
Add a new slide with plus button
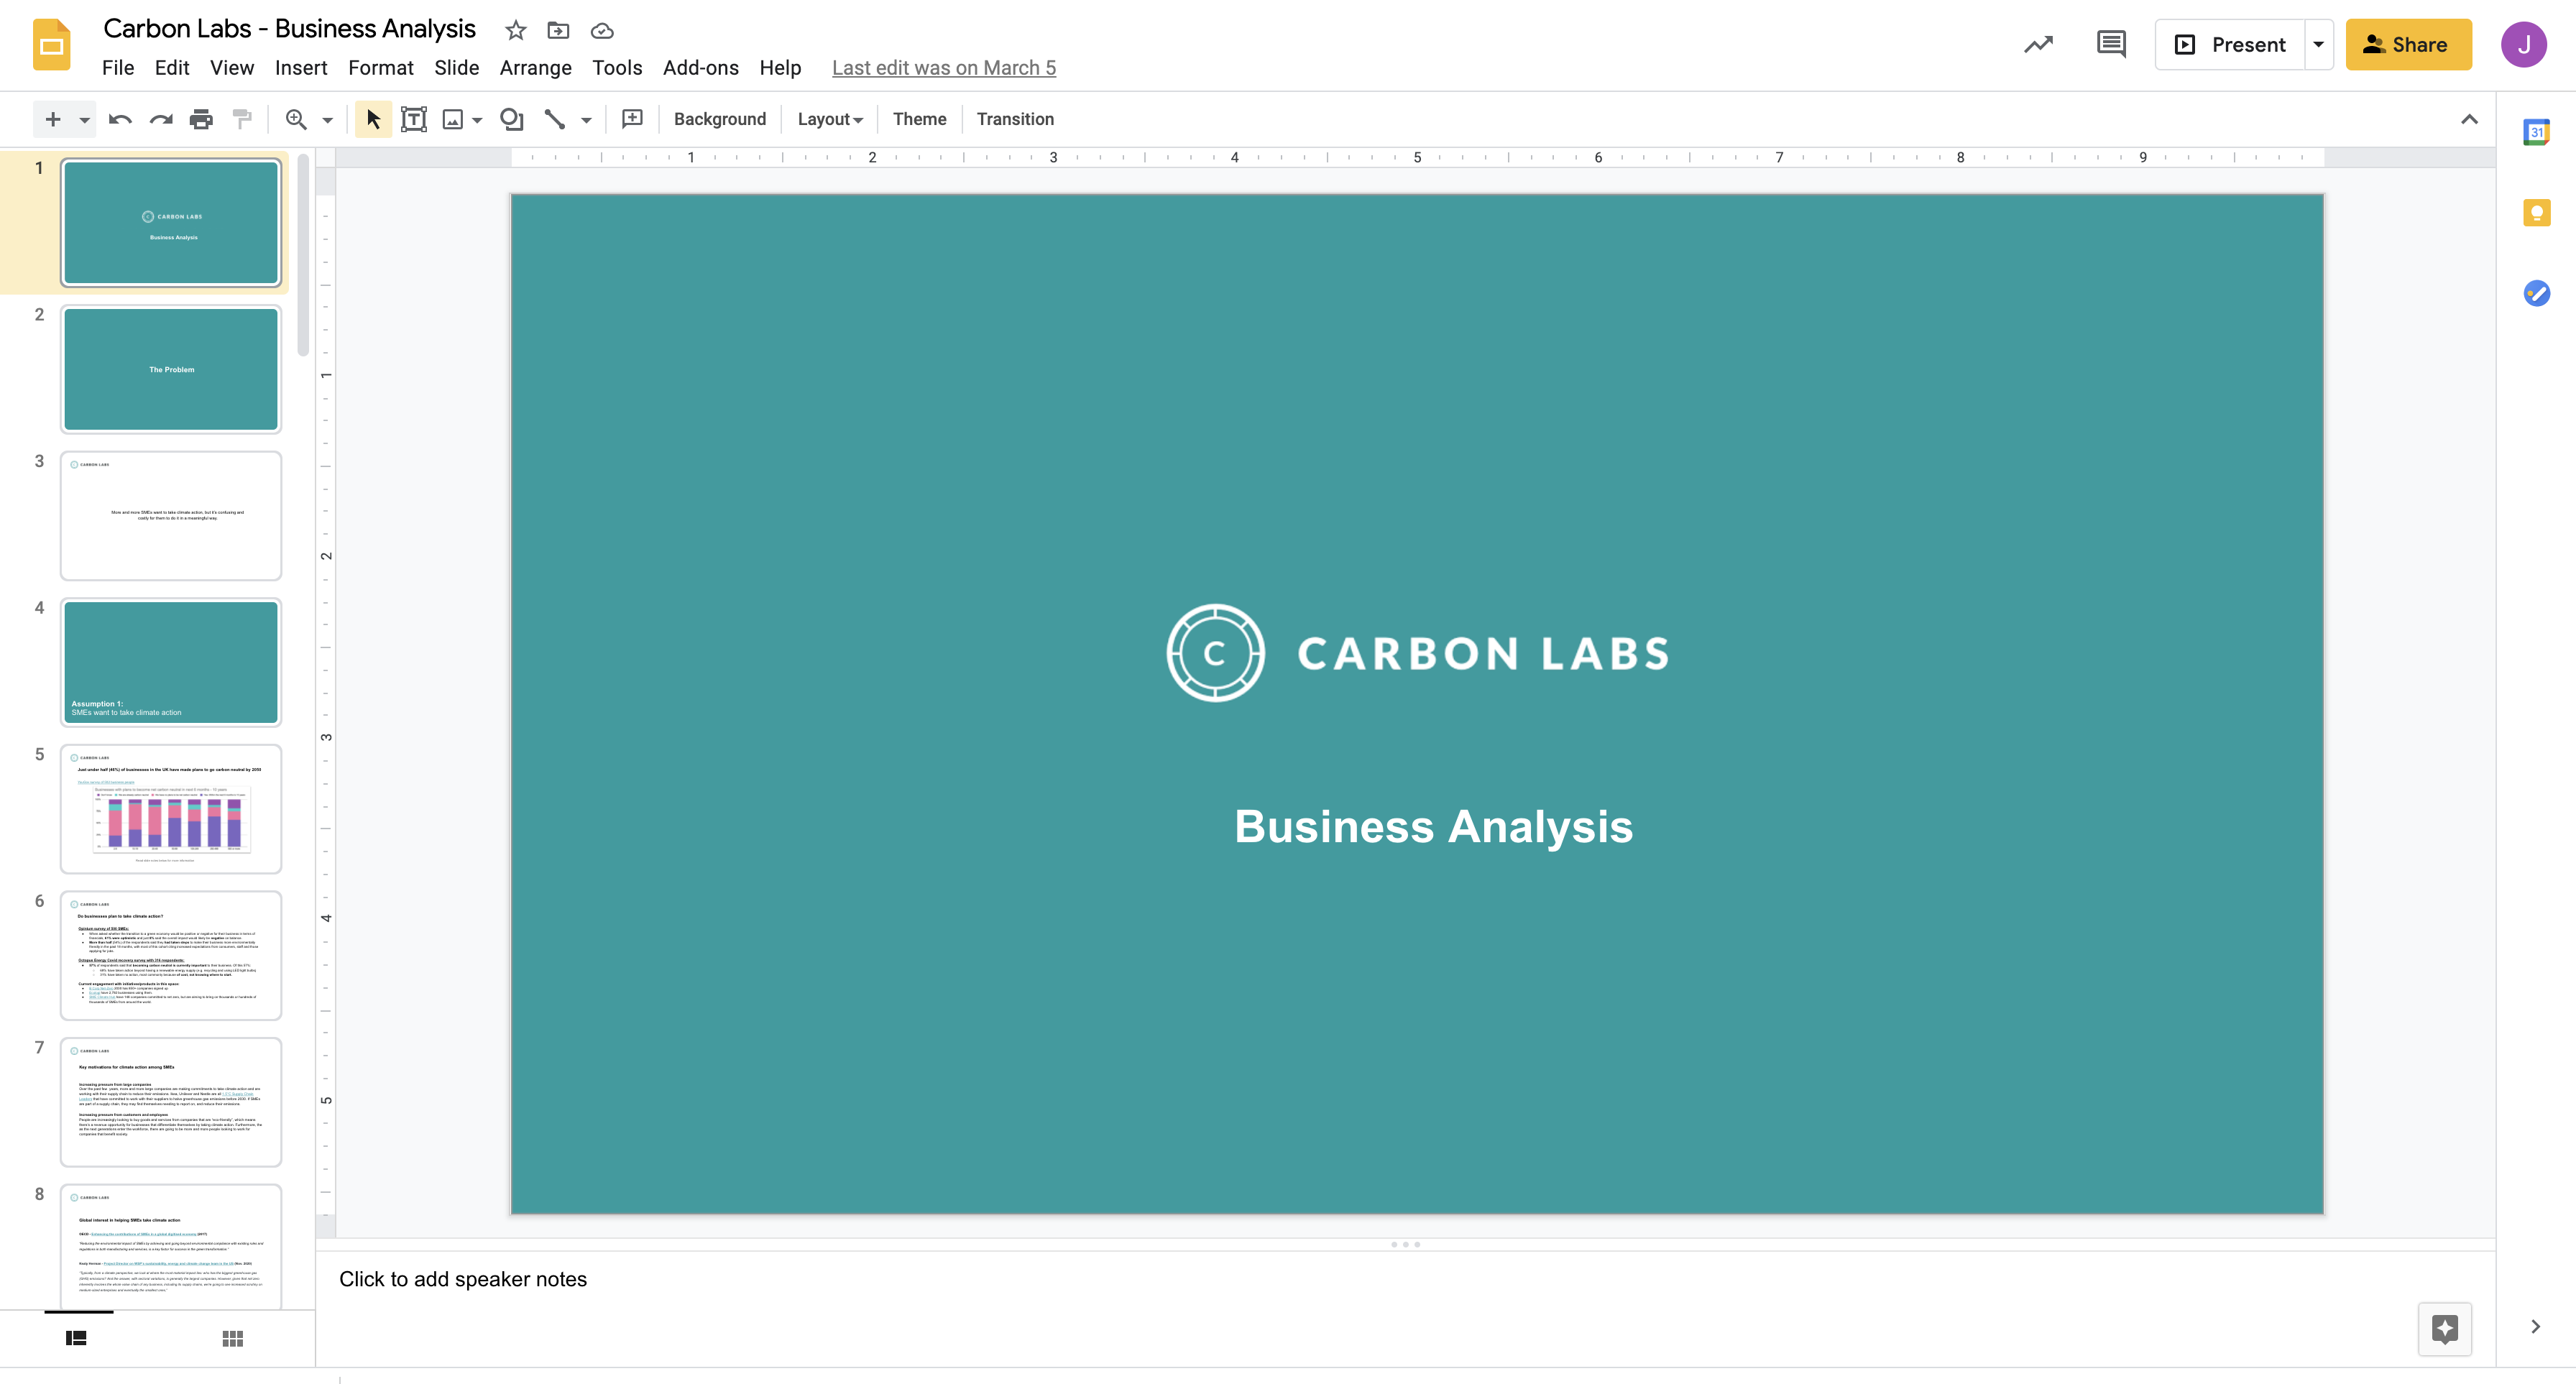[53, 119]
